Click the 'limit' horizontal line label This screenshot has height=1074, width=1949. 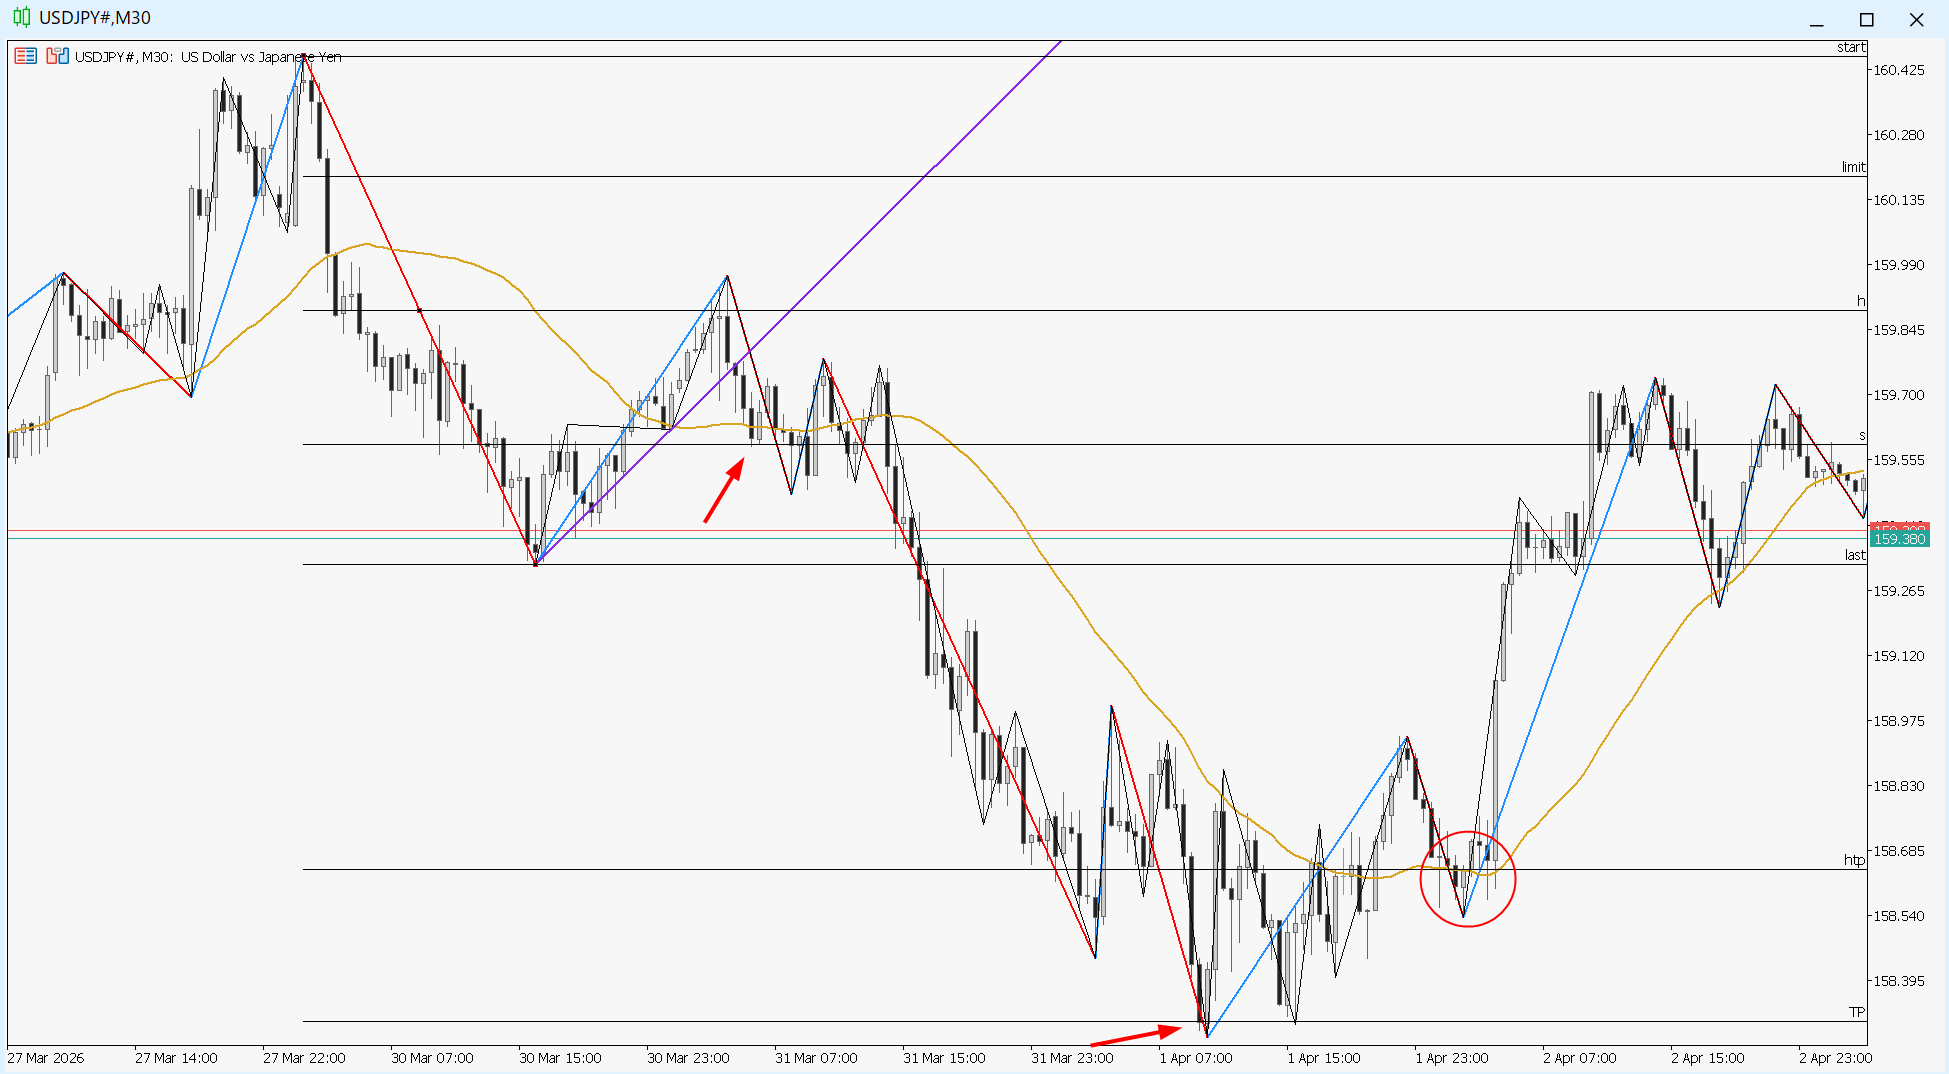(1853, 167)
